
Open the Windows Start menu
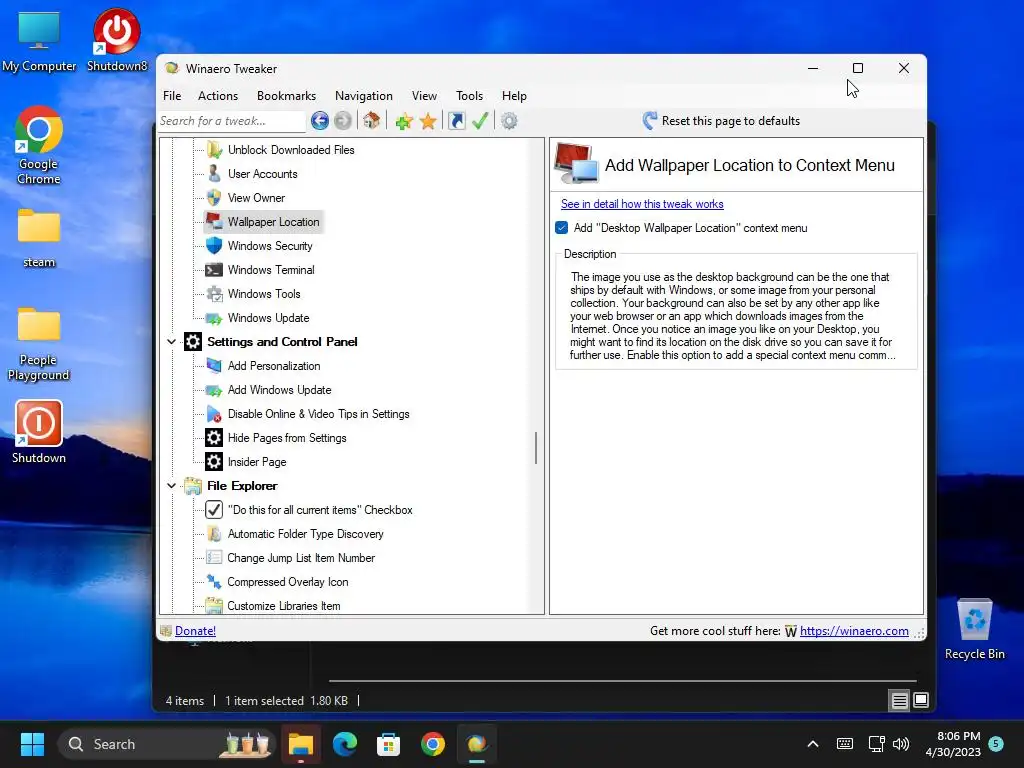click(32, 744)
